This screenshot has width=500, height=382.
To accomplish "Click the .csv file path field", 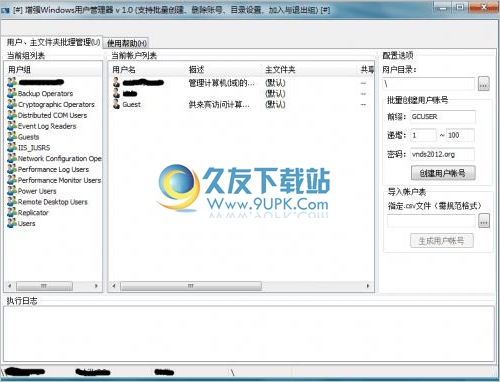I will (431, 221).
